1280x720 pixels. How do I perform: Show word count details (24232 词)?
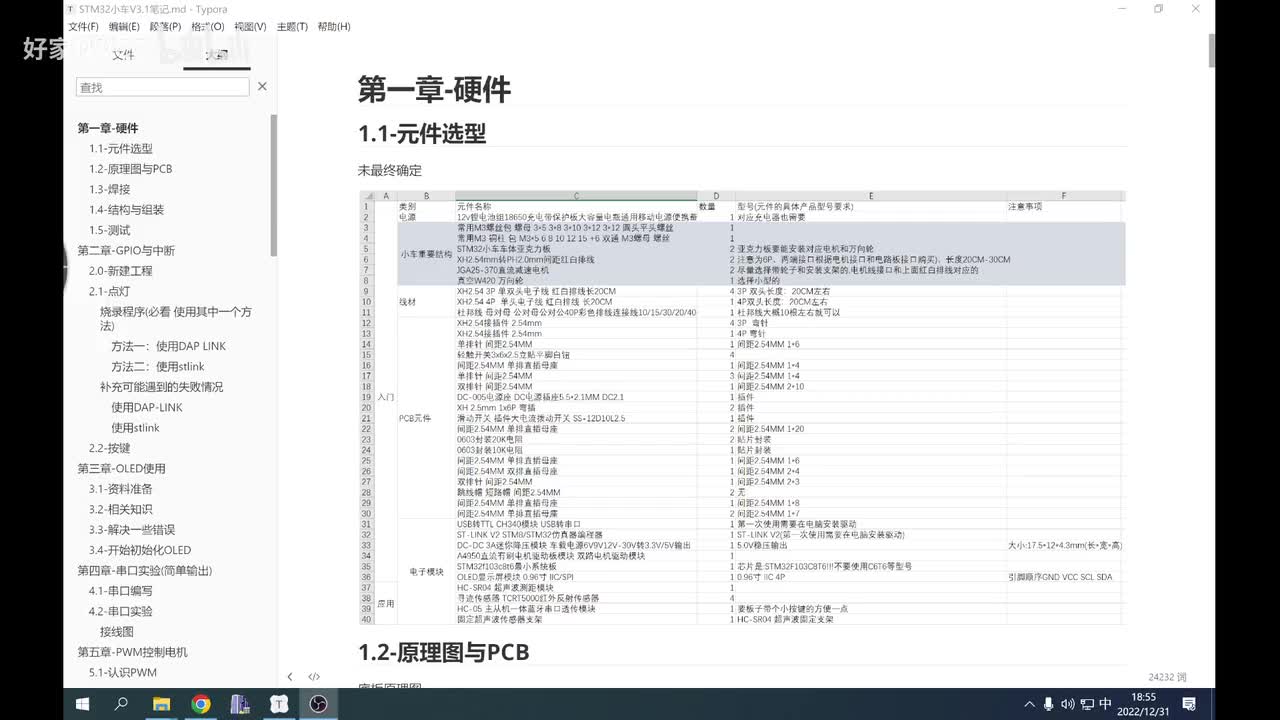[1167, 677]
